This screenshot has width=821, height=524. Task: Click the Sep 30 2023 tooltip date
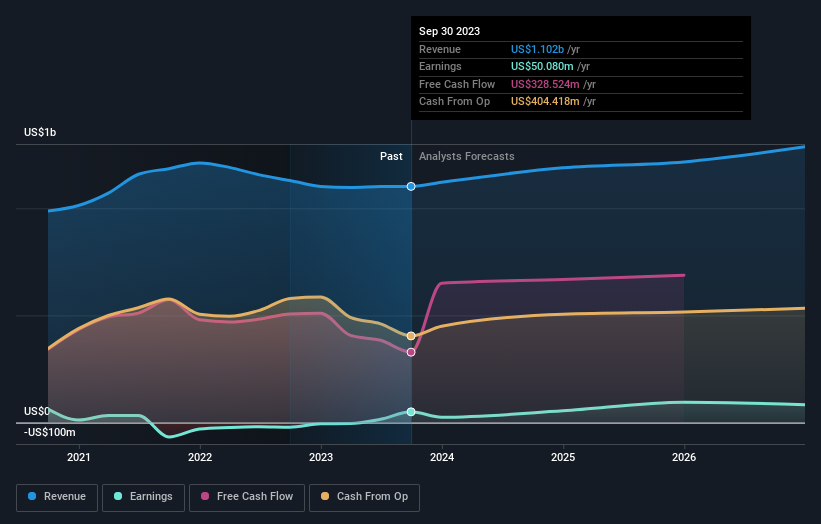(449, 31)
